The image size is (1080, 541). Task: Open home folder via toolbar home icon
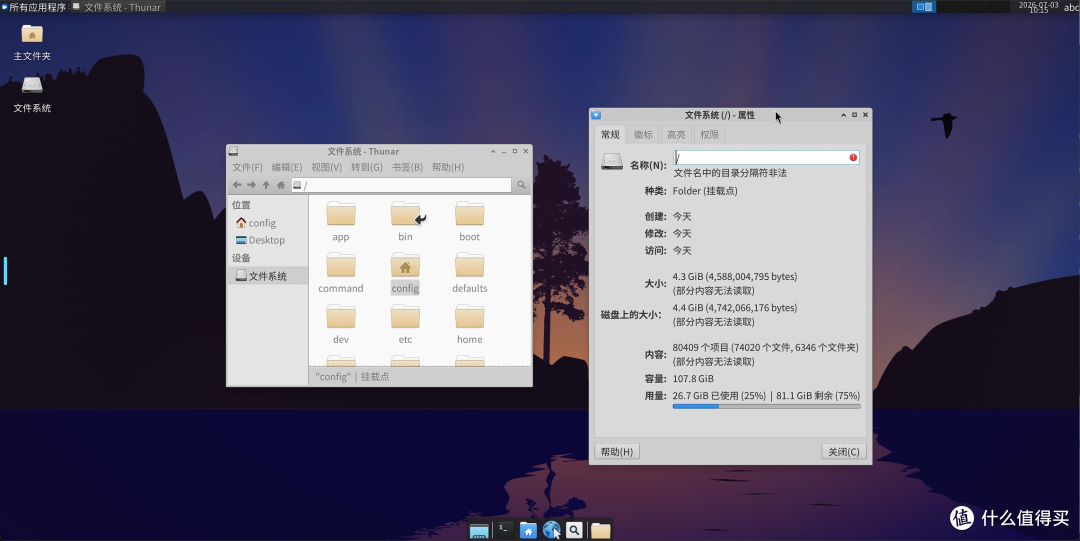(x=281, y=185)
